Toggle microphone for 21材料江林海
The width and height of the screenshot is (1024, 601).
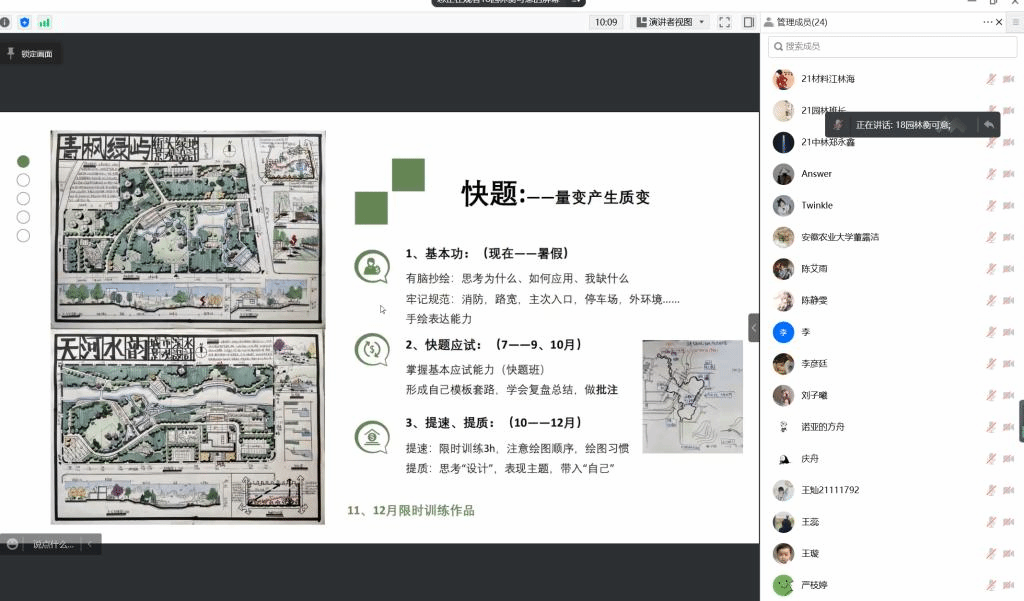click(x=990, y=79)
